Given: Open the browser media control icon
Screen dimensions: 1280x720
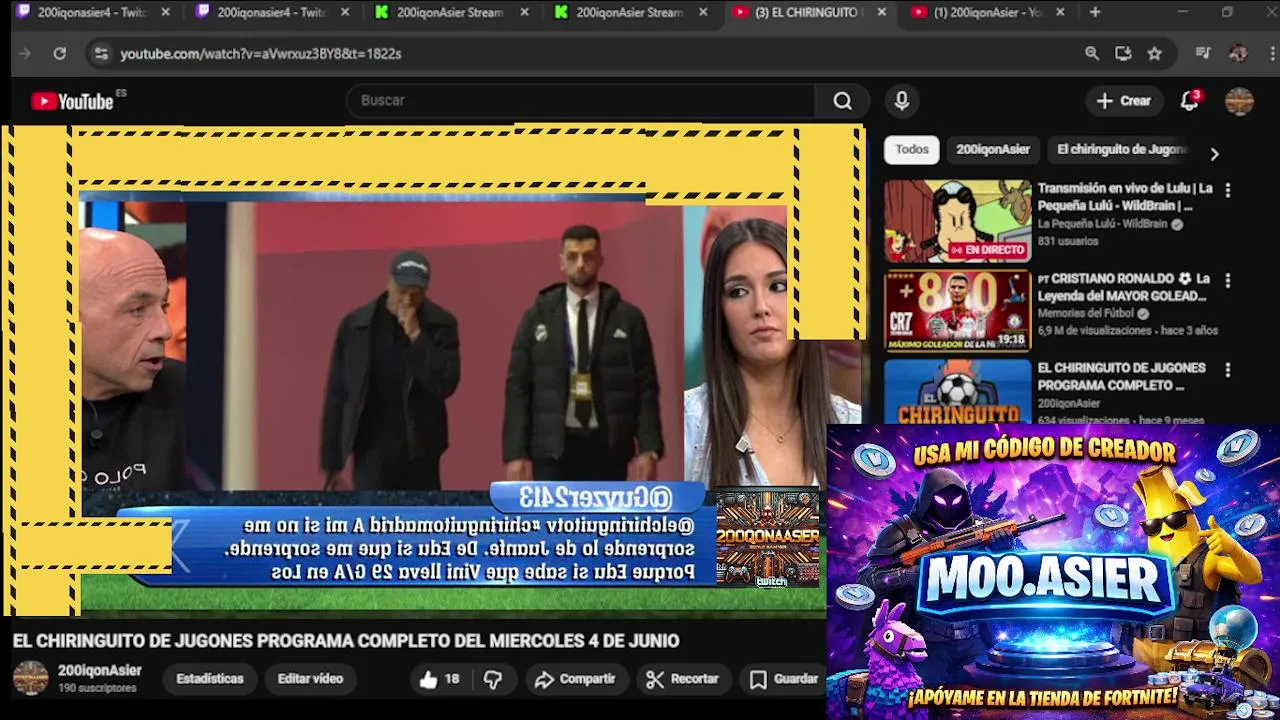Looking at the screenshot, I should click(1204, 53).
